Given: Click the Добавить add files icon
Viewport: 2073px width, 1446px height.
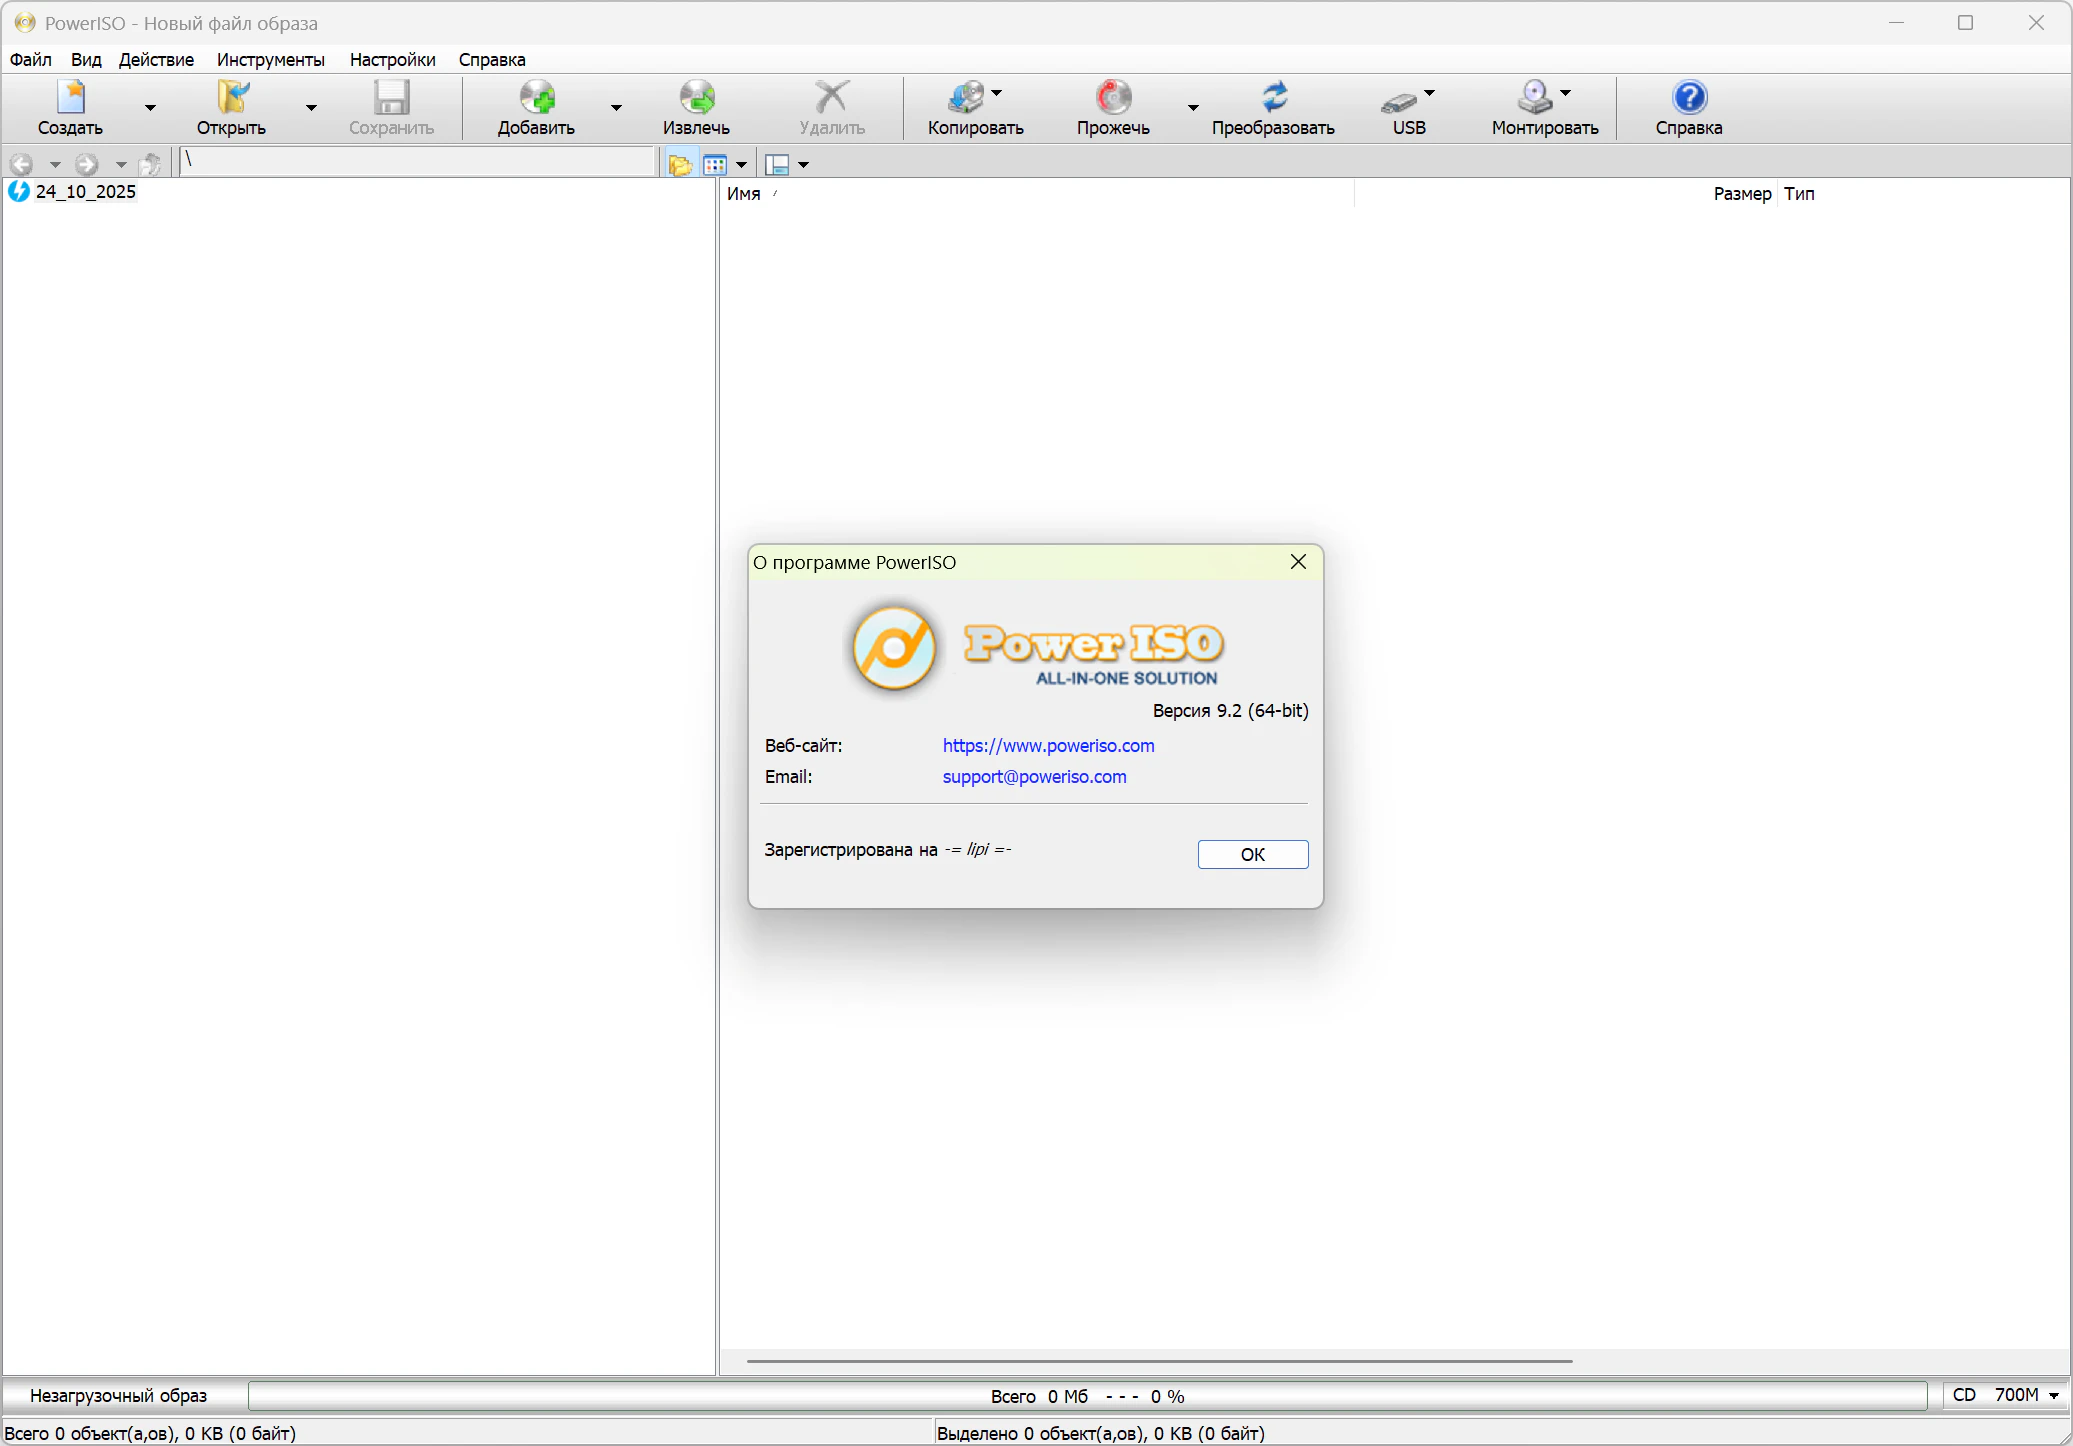Looking at the screenshot, I should coord(537,98).
